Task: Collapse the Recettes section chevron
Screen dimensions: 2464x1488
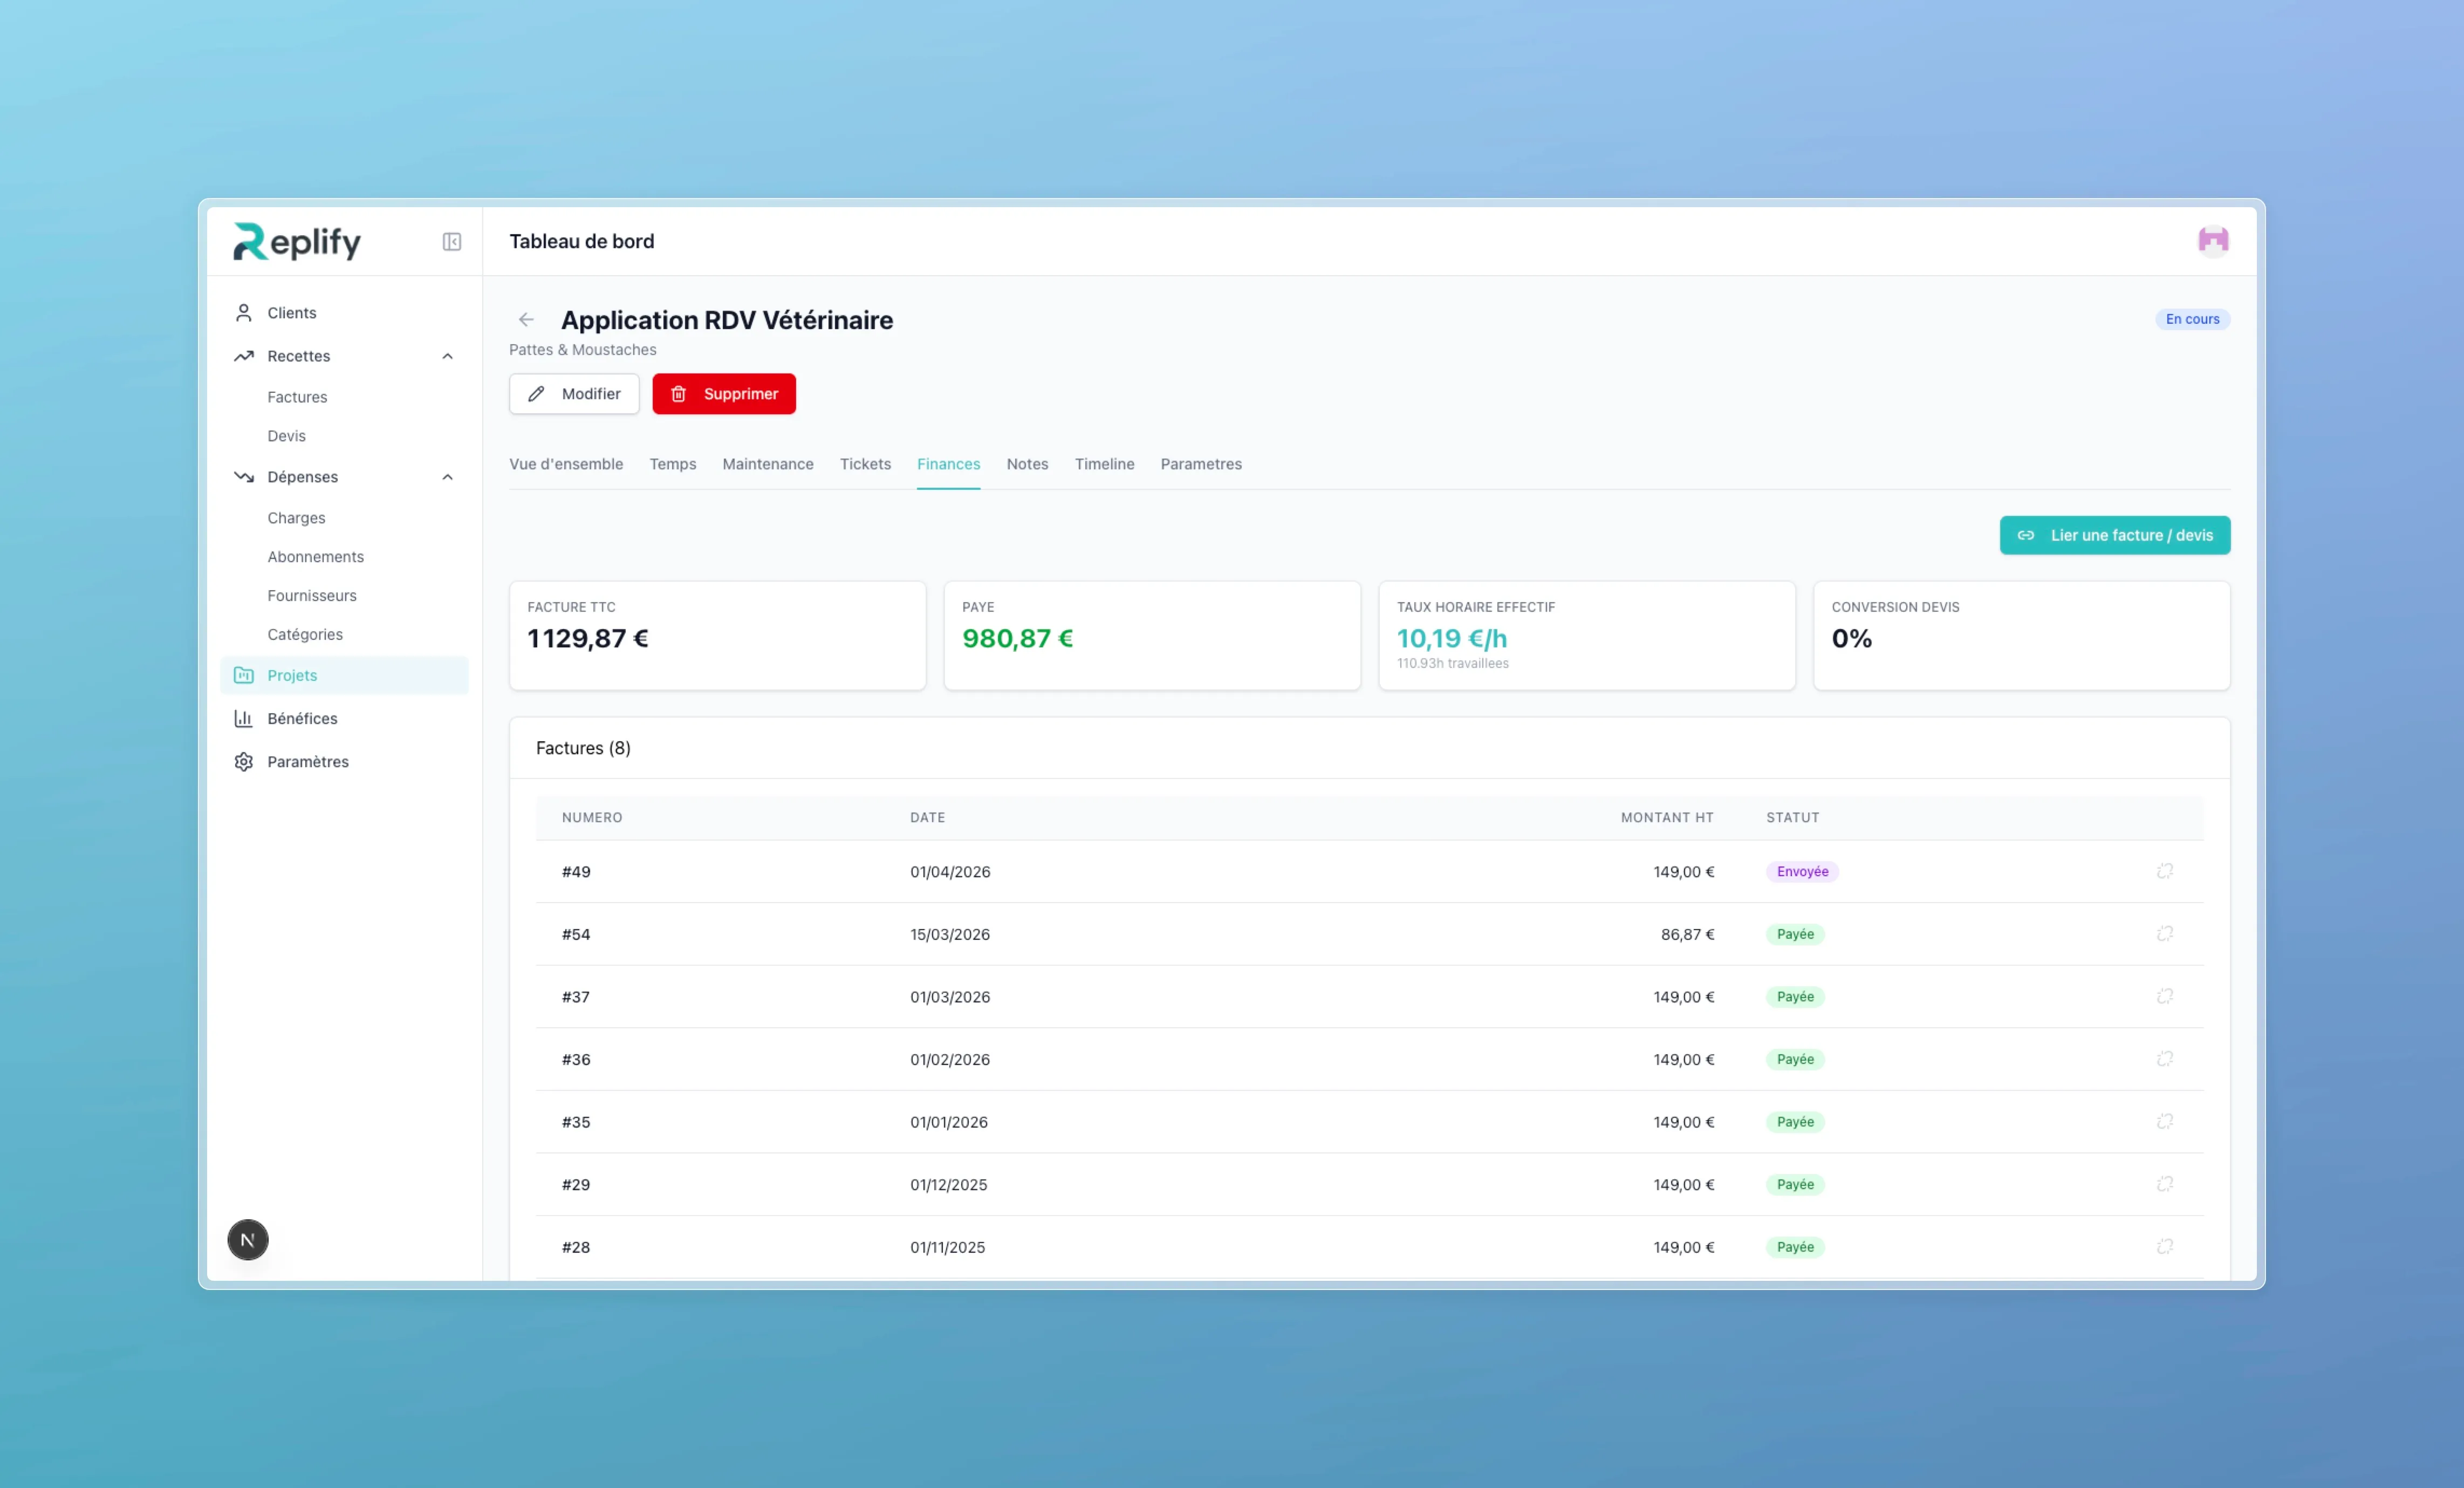Action: pyautogui.click(x=447, y=356)
